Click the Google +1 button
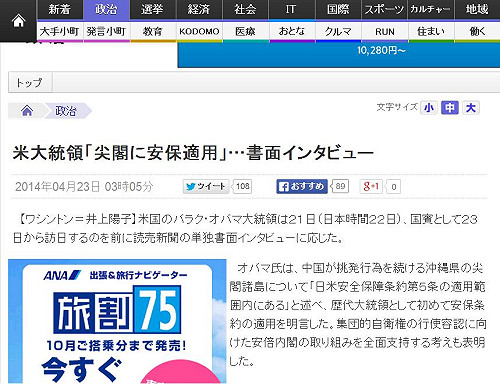500x384 pixels. click(x=371, y=186)
